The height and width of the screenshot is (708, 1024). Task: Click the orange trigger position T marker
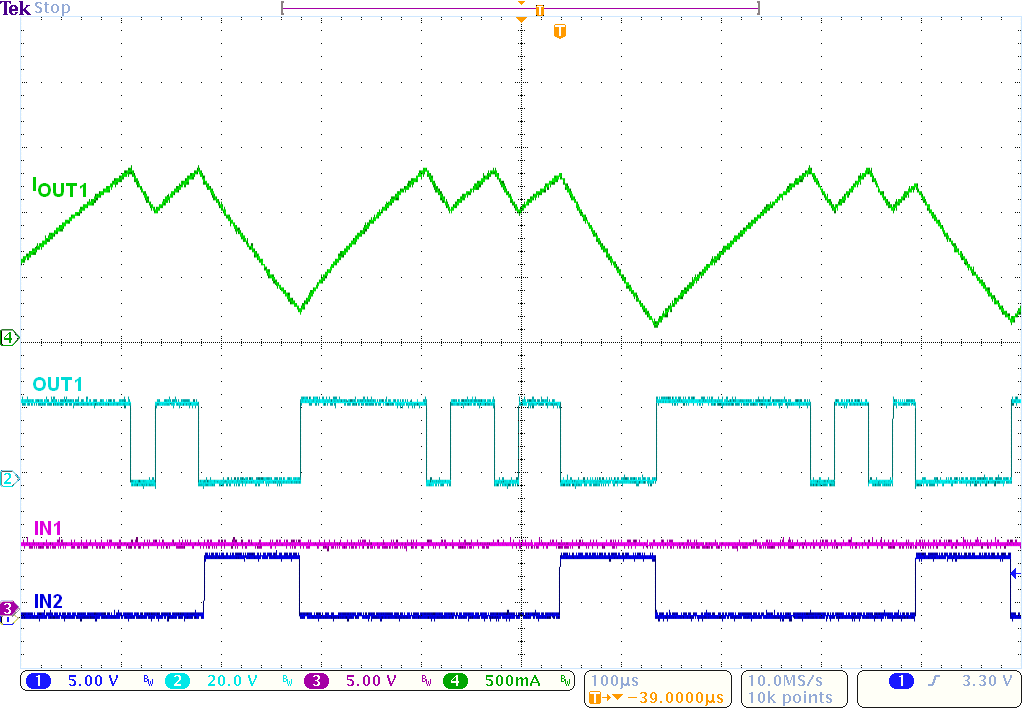tap(559, 30)
